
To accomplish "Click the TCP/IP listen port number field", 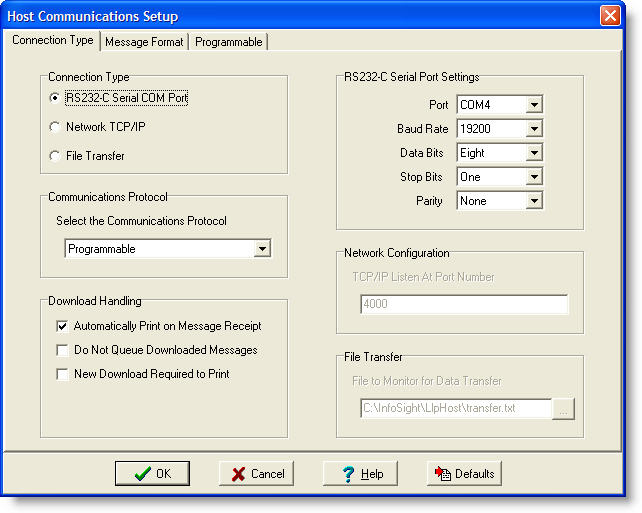I will [x=464, y=304].
